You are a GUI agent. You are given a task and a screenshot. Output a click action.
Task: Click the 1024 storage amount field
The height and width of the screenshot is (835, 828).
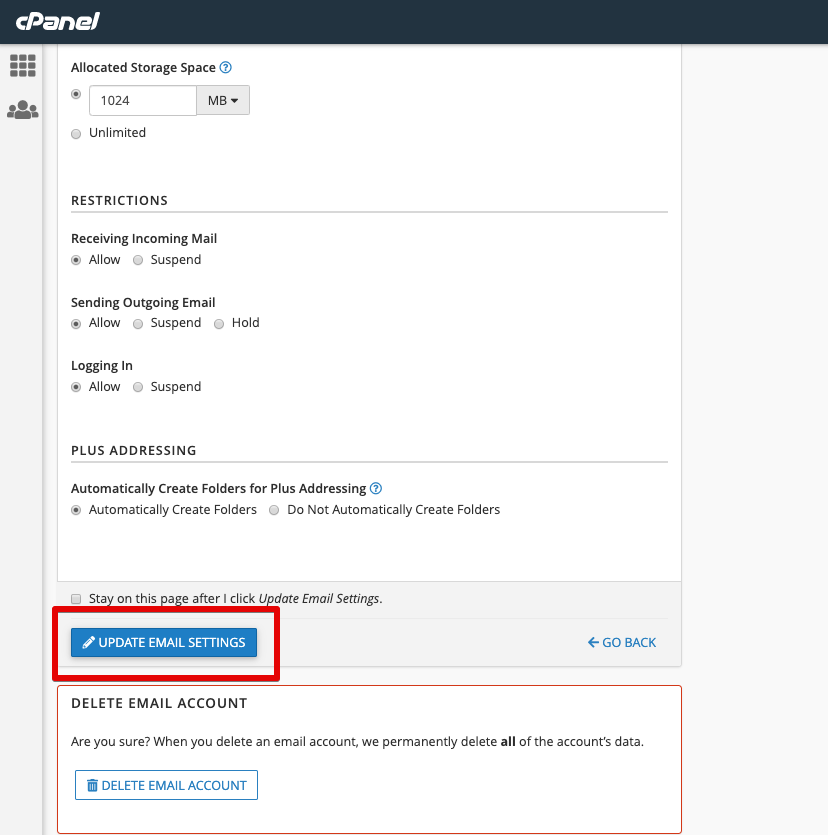[142, 100]
